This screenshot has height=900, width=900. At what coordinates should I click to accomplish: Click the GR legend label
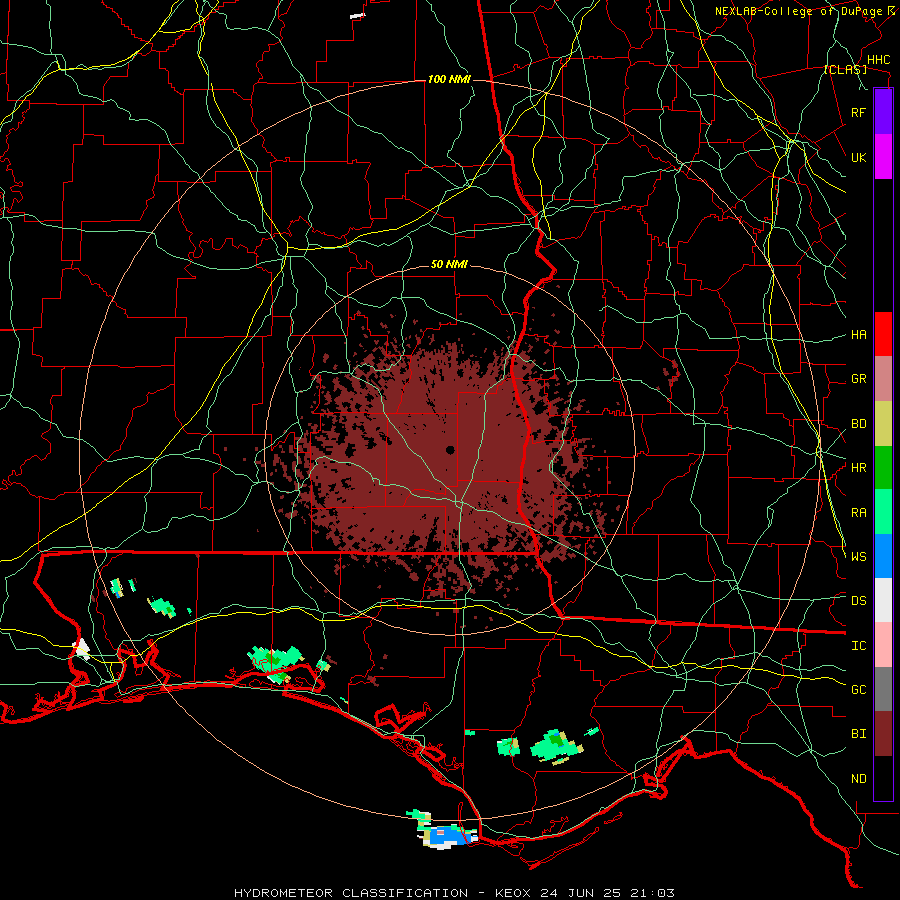[858, 379]
